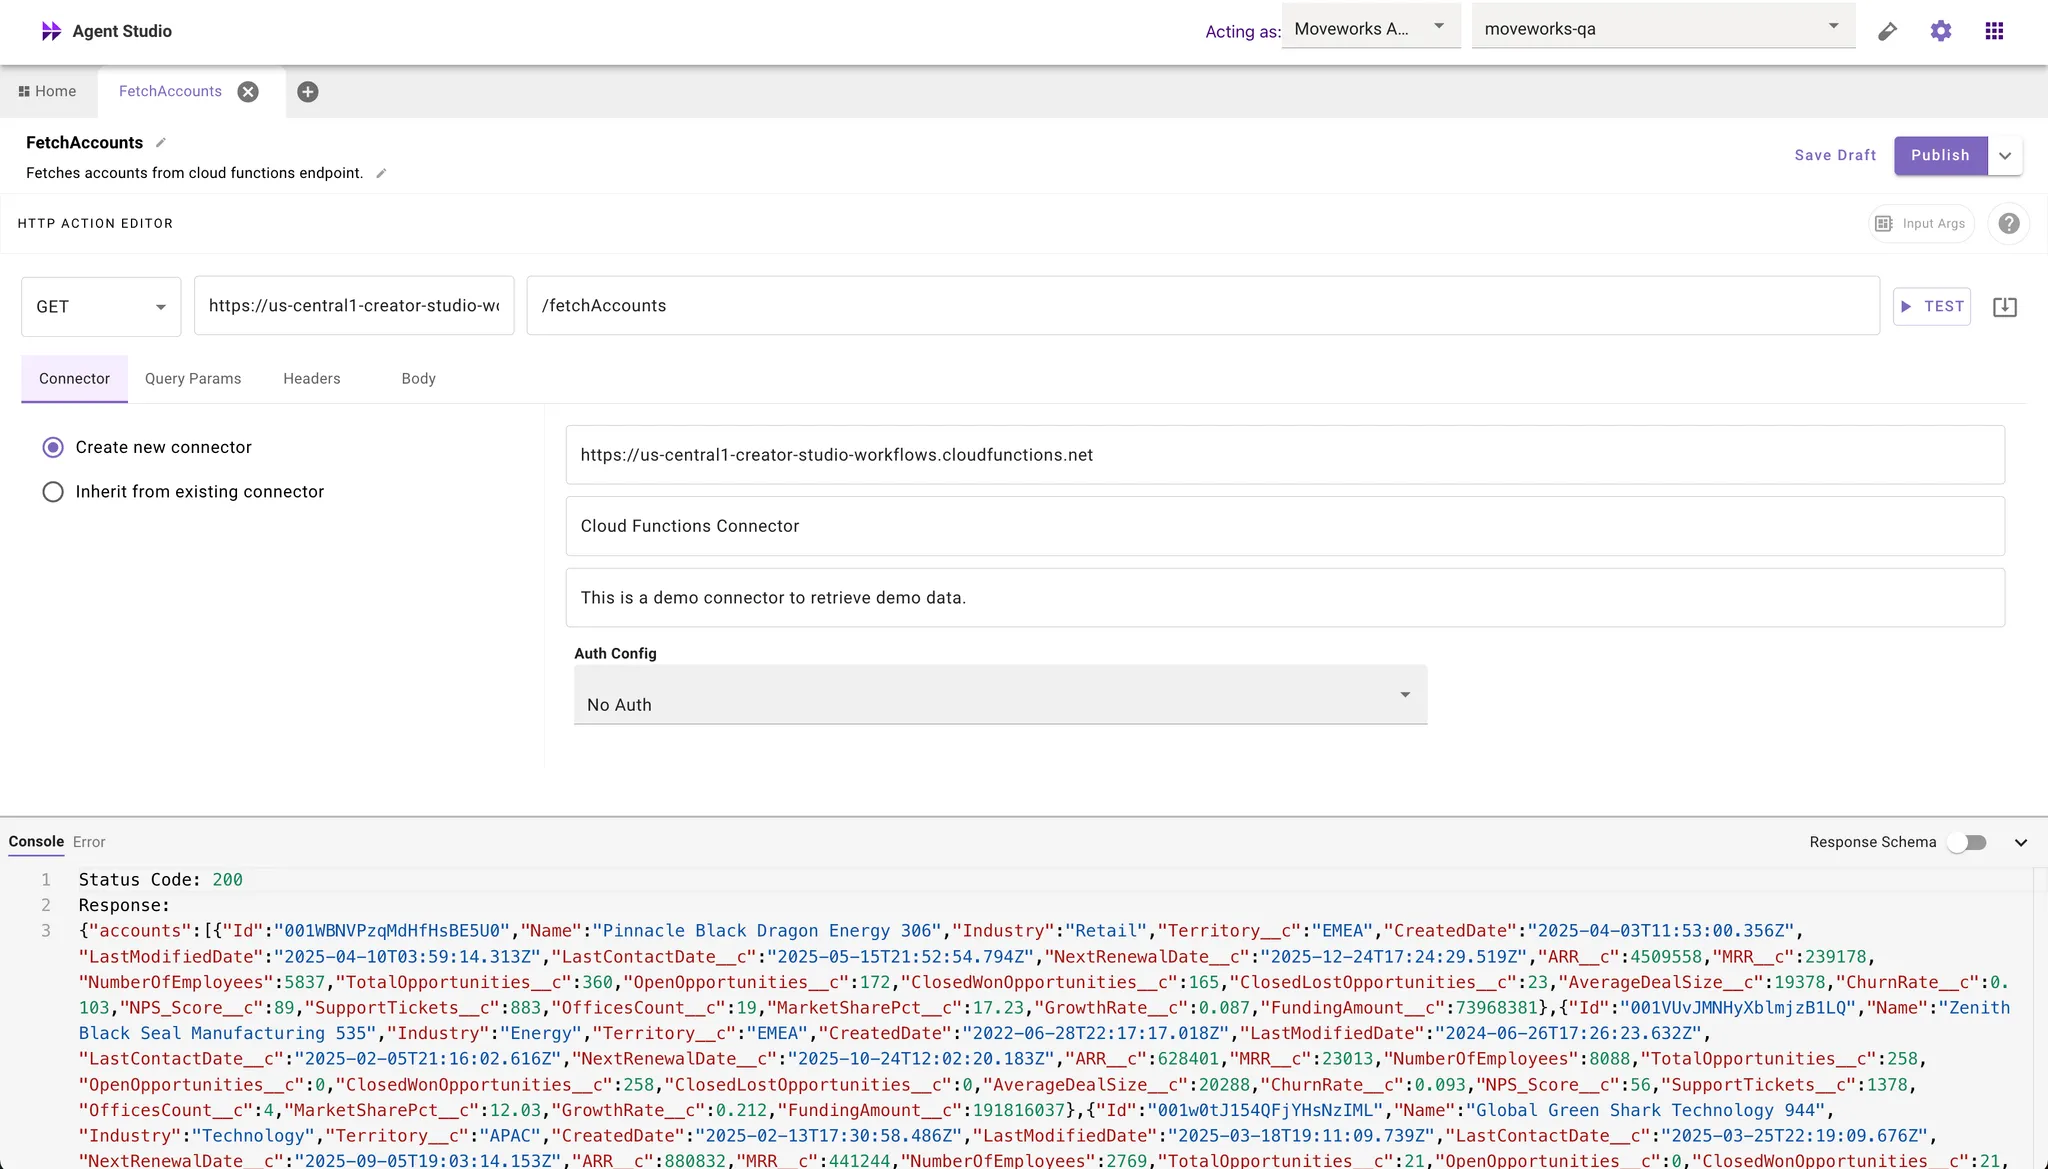Toggle the Response Schema switch
Screen dimensions: 2048x1169
click(x=1967, y=843)
